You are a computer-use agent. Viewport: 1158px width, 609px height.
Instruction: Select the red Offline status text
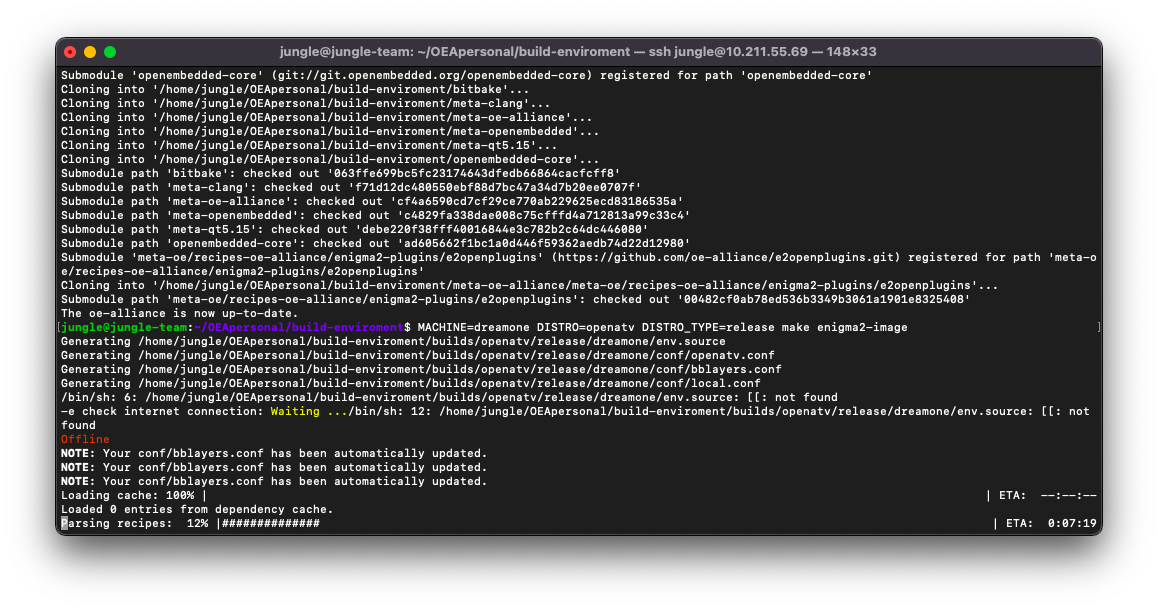point(85,439)
